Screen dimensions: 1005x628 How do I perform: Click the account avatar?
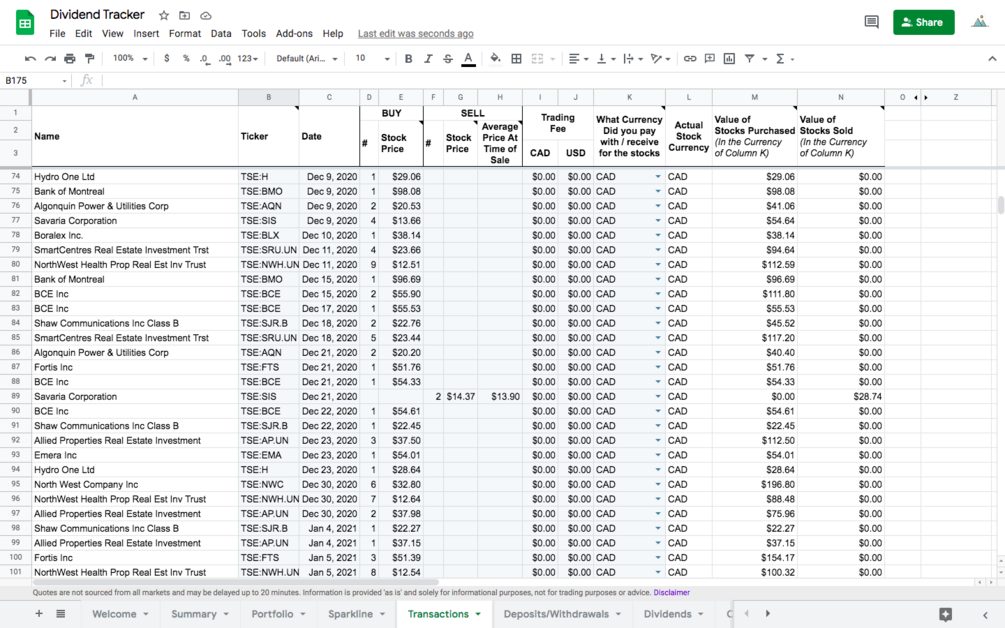pyautogui.click(x=979, y=22)
